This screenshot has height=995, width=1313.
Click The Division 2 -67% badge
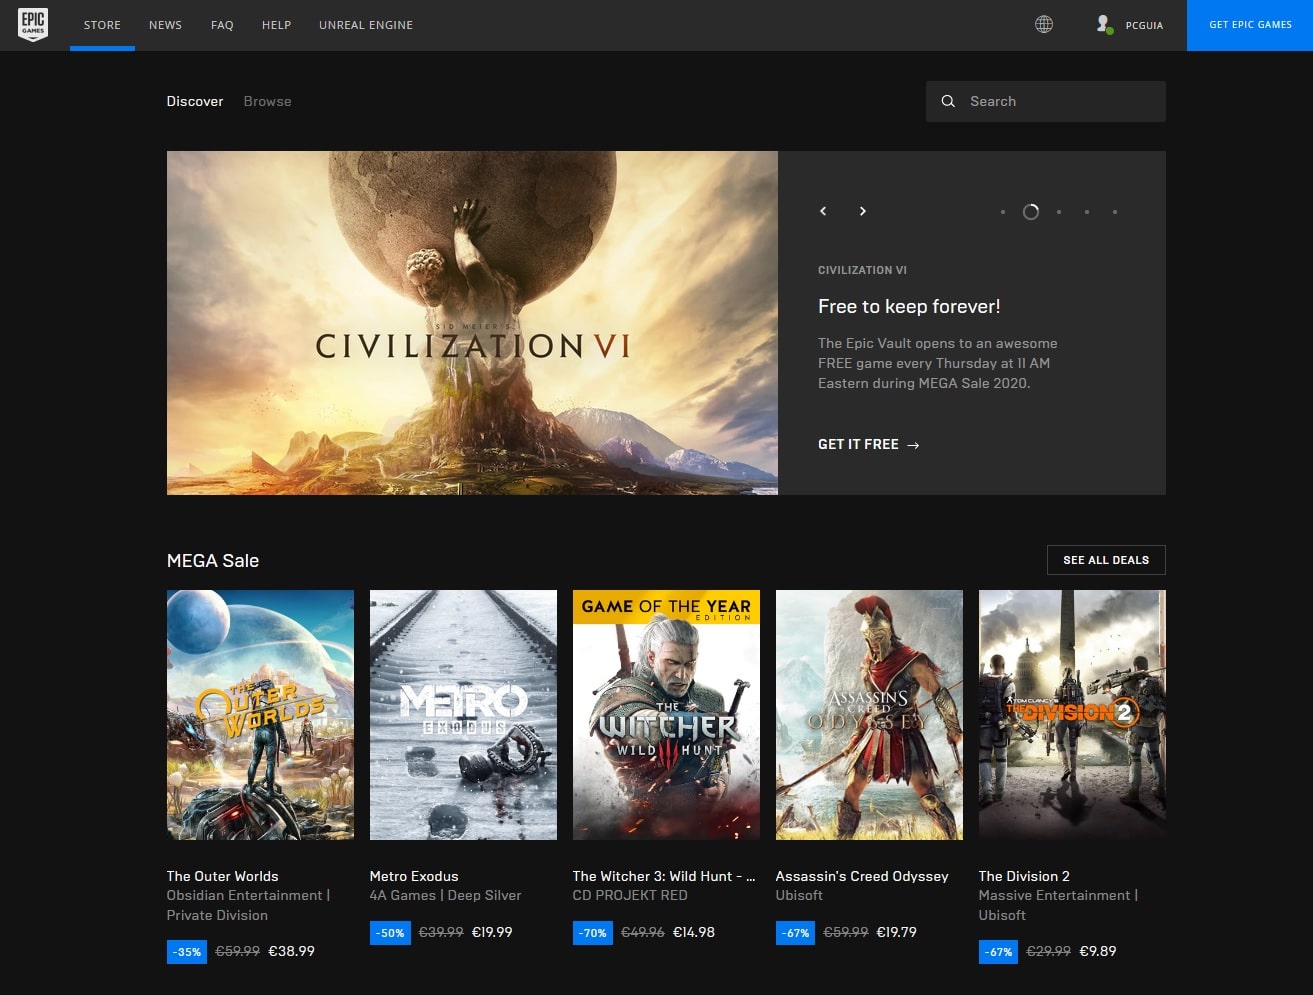tap(999, 952)
